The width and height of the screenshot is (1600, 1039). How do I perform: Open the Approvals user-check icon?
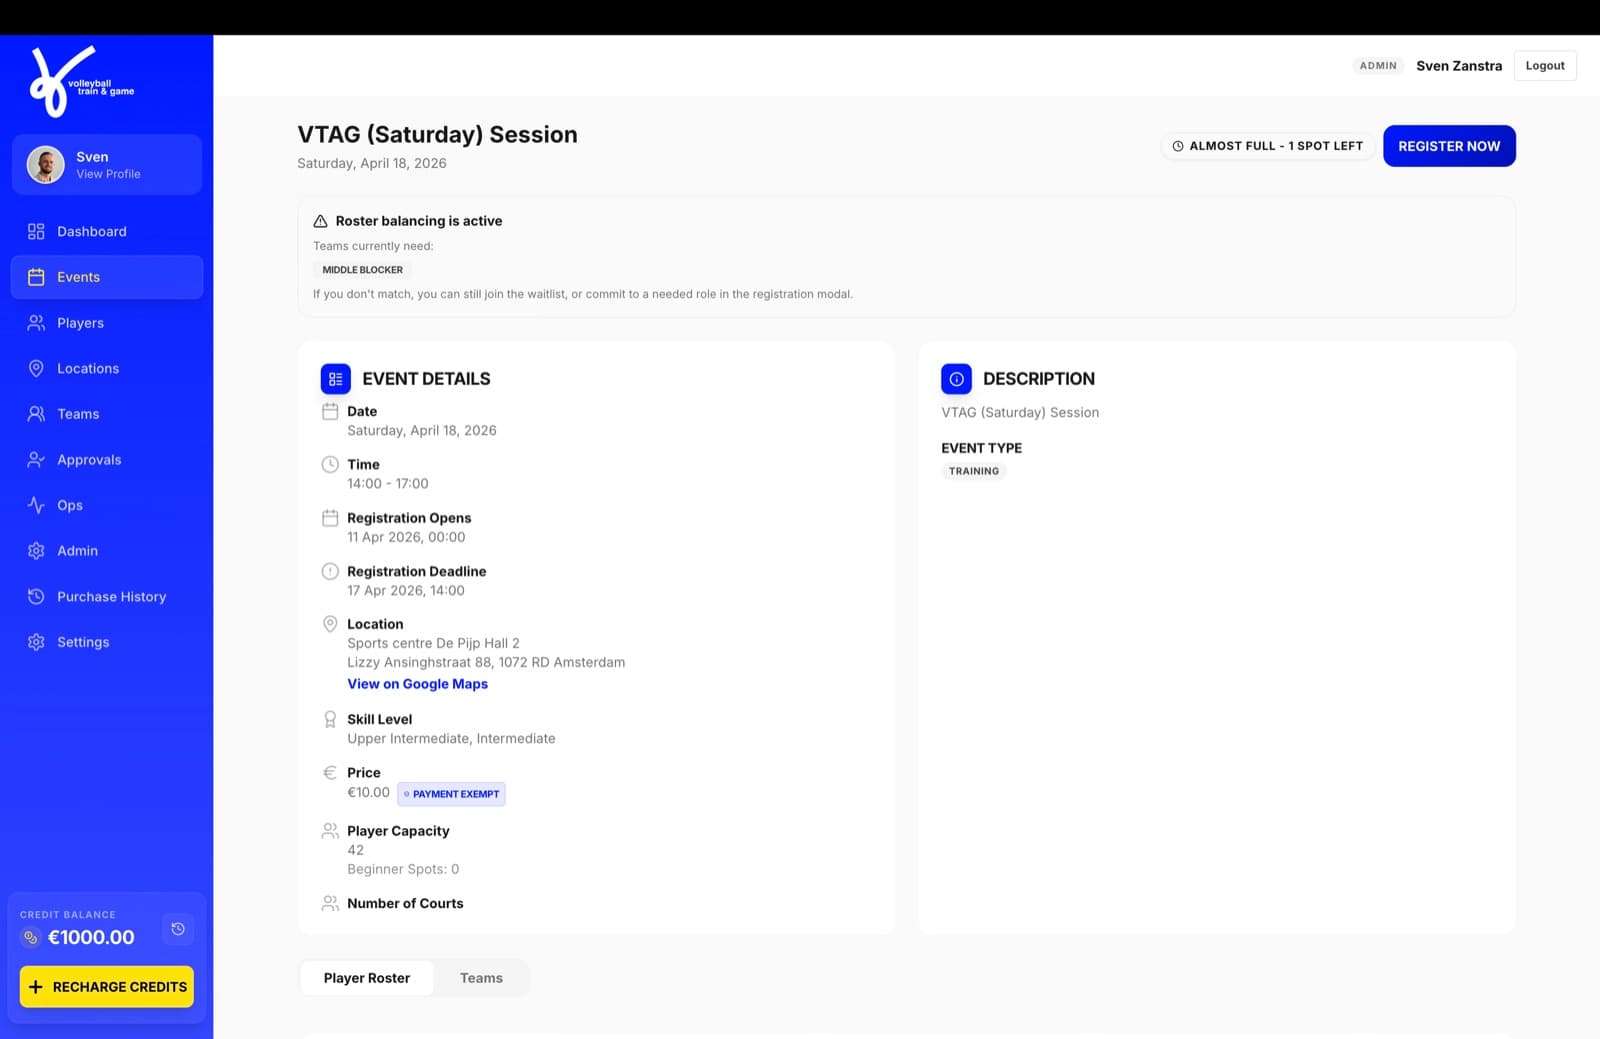click(36, 460)
